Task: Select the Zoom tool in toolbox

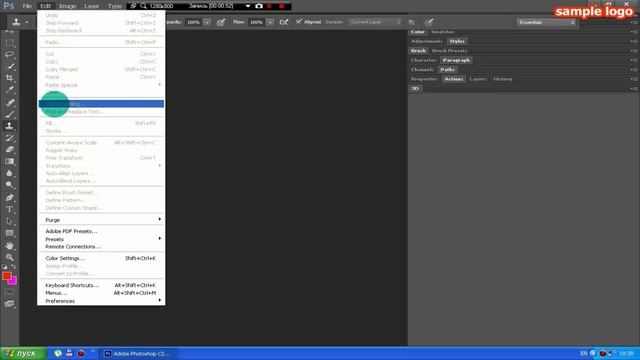Action: coord(9,258)
